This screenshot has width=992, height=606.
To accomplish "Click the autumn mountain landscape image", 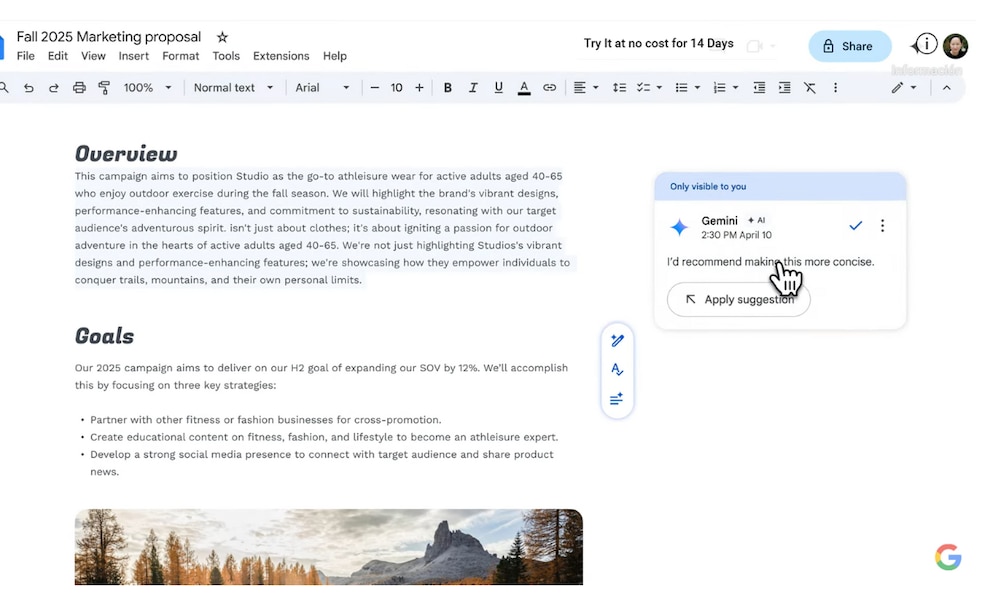I will [328, 547].
